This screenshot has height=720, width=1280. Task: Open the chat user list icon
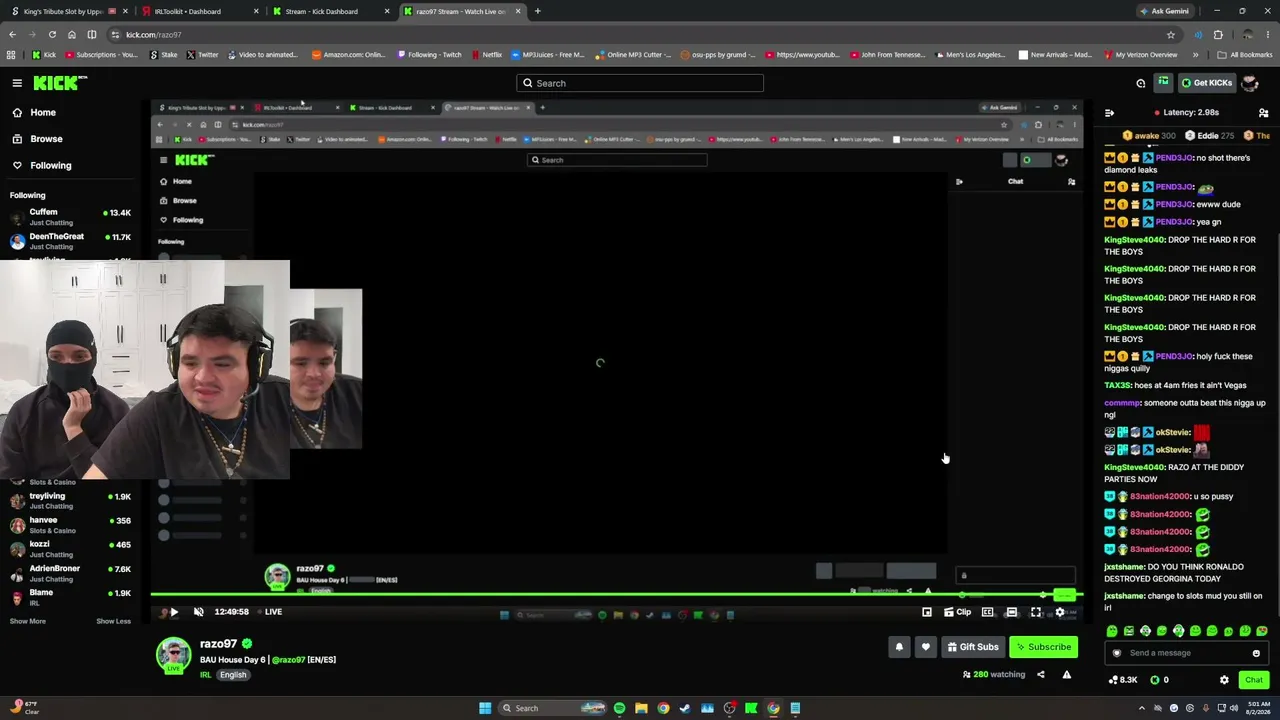[x=1263, y=113]
